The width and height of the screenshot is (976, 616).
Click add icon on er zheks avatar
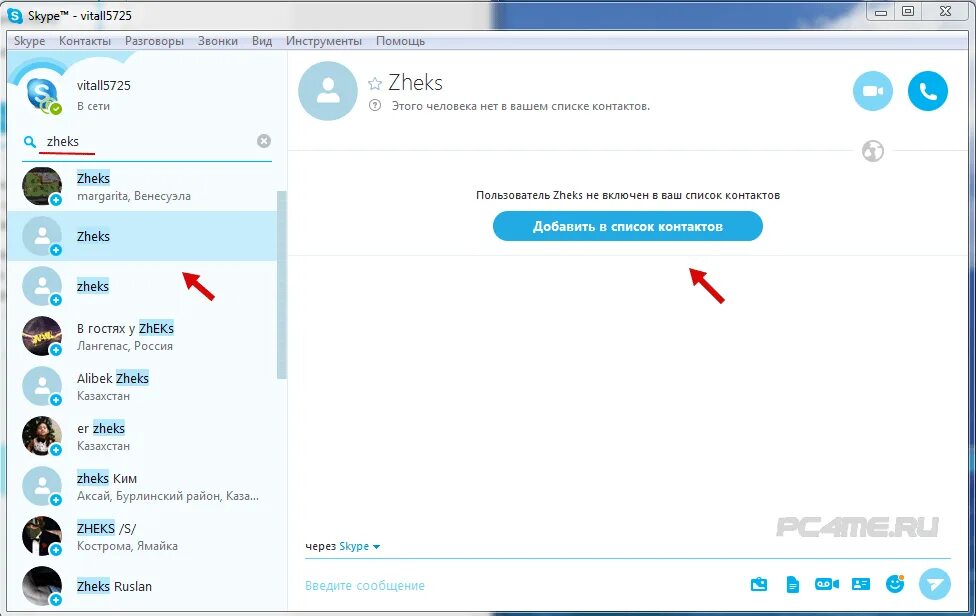coord(56,449)
